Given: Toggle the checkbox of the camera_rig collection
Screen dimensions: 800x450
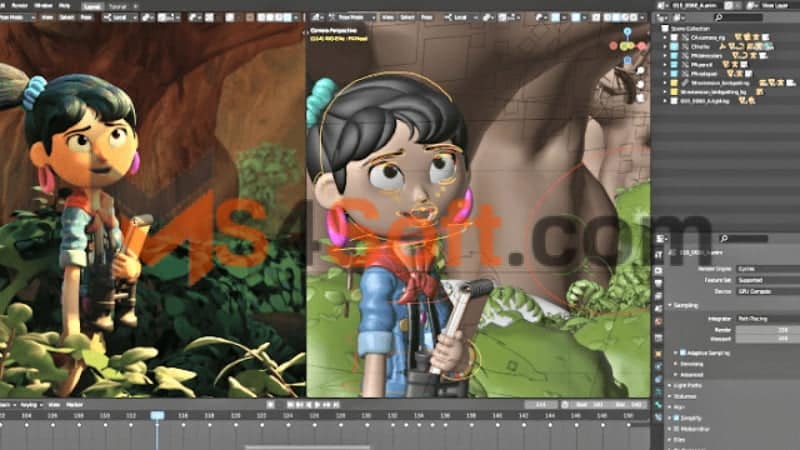Looking at the screenshot, I should click(674, 37).
